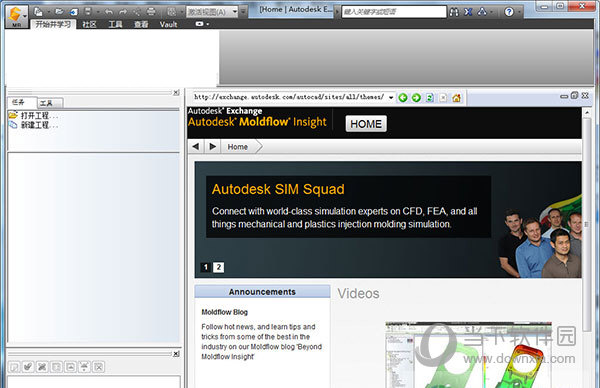This screenshot has height=388, width=600.
Task: Restore the embedded browser document window
Action: [574, 96]
